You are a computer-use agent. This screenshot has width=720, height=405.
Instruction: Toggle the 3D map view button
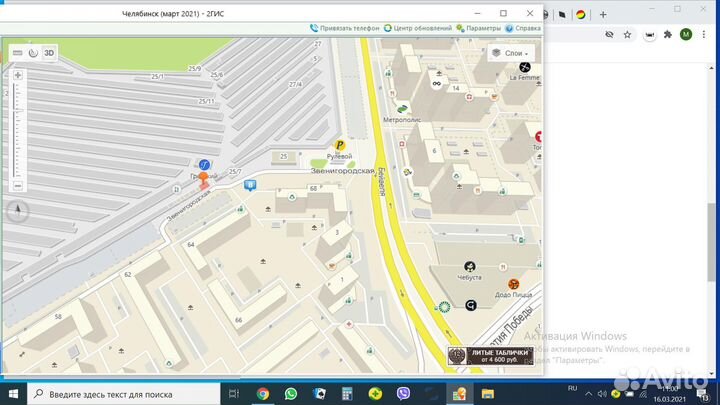coord(49,52)
